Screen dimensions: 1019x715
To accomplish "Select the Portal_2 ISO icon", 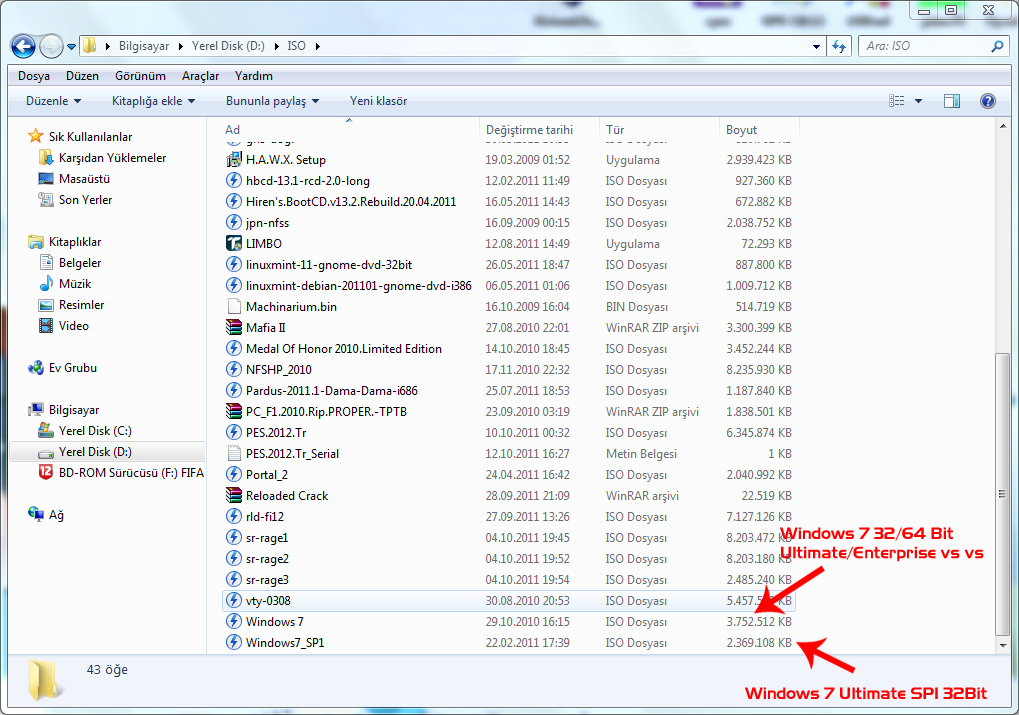I will [234, 474].
